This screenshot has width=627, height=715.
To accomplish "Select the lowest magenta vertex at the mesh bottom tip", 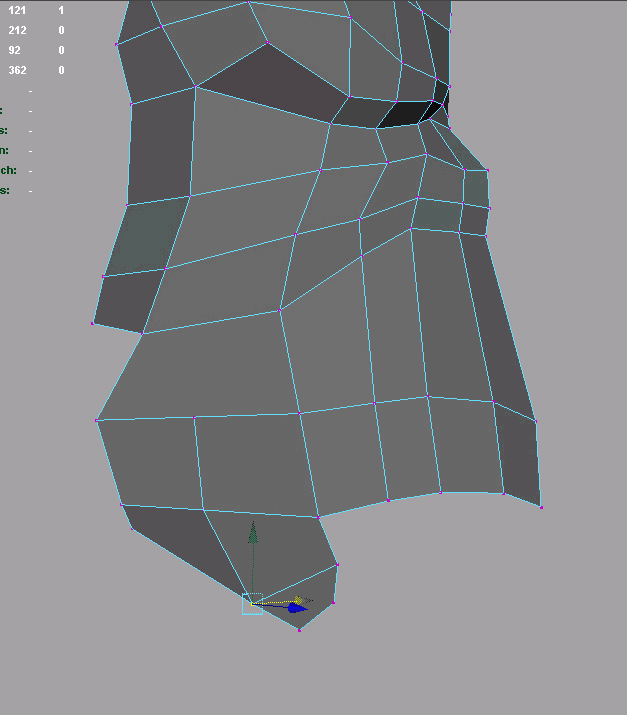I will [x=299, y=630].
